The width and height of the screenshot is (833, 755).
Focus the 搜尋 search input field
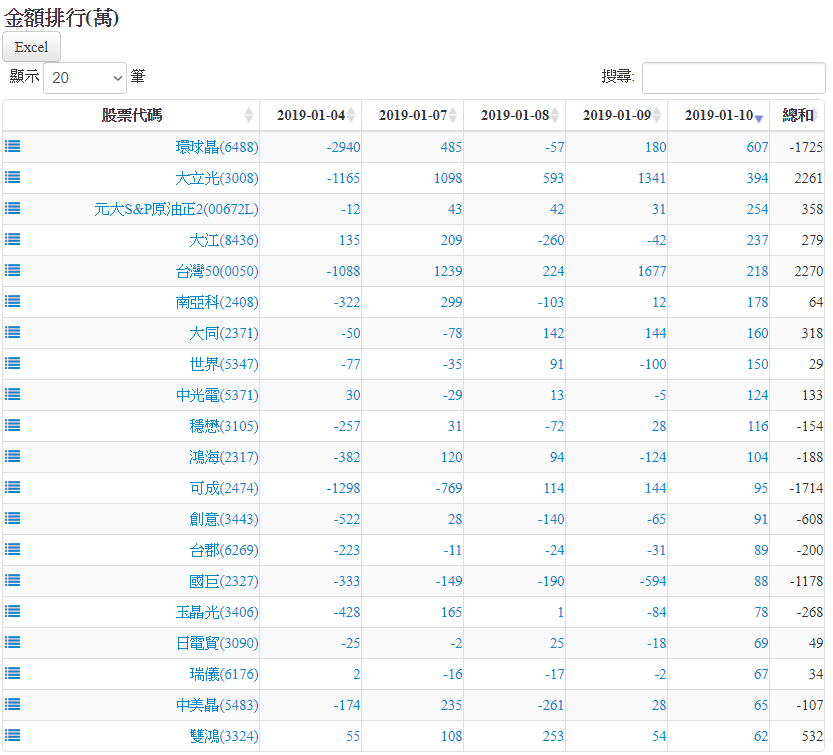tap(733, 77)
